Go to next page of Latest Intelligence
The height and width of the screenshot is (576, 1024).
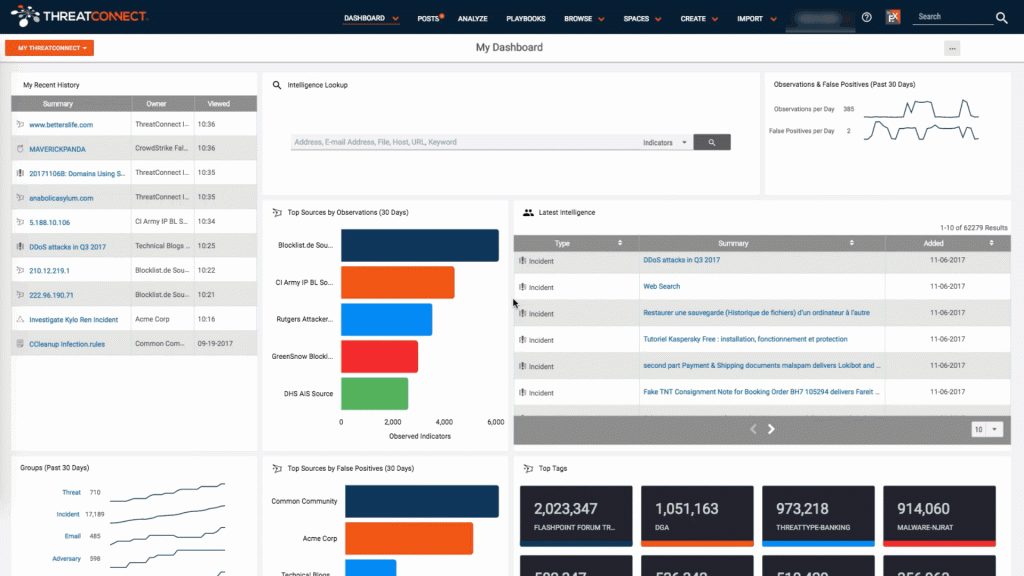click(x=771, y=429)
